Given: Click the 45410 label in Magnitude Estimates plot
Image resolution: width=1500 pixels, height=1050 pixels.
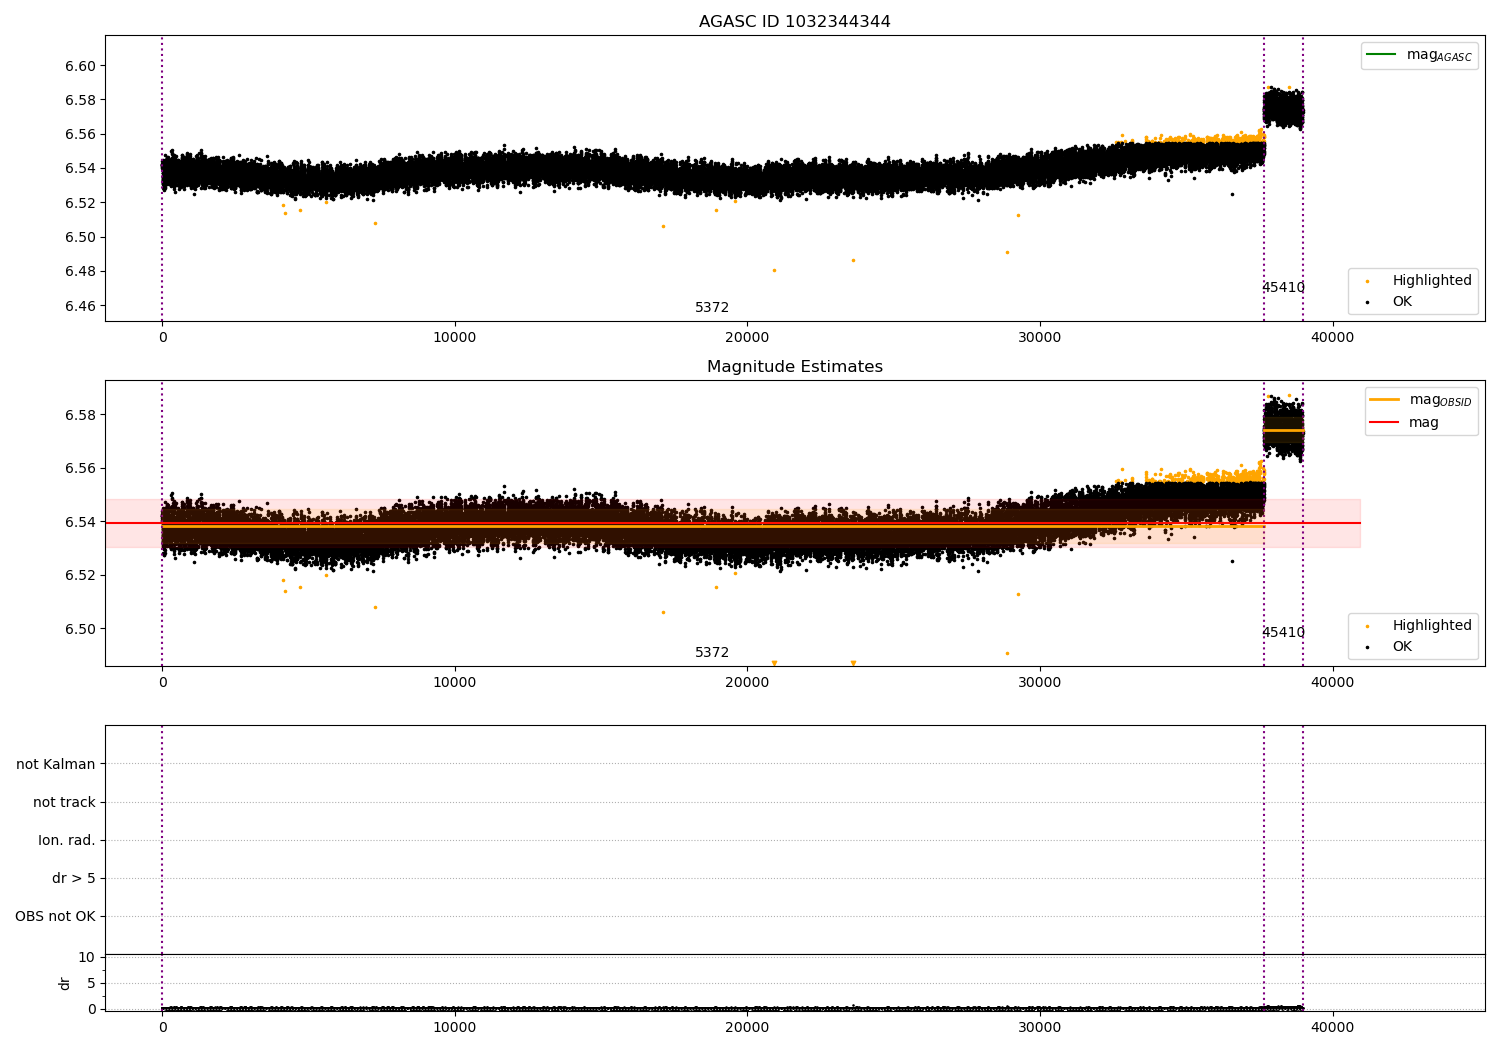Looking at the screenshot, I should pyautogui.click(x=1283, y=633).
